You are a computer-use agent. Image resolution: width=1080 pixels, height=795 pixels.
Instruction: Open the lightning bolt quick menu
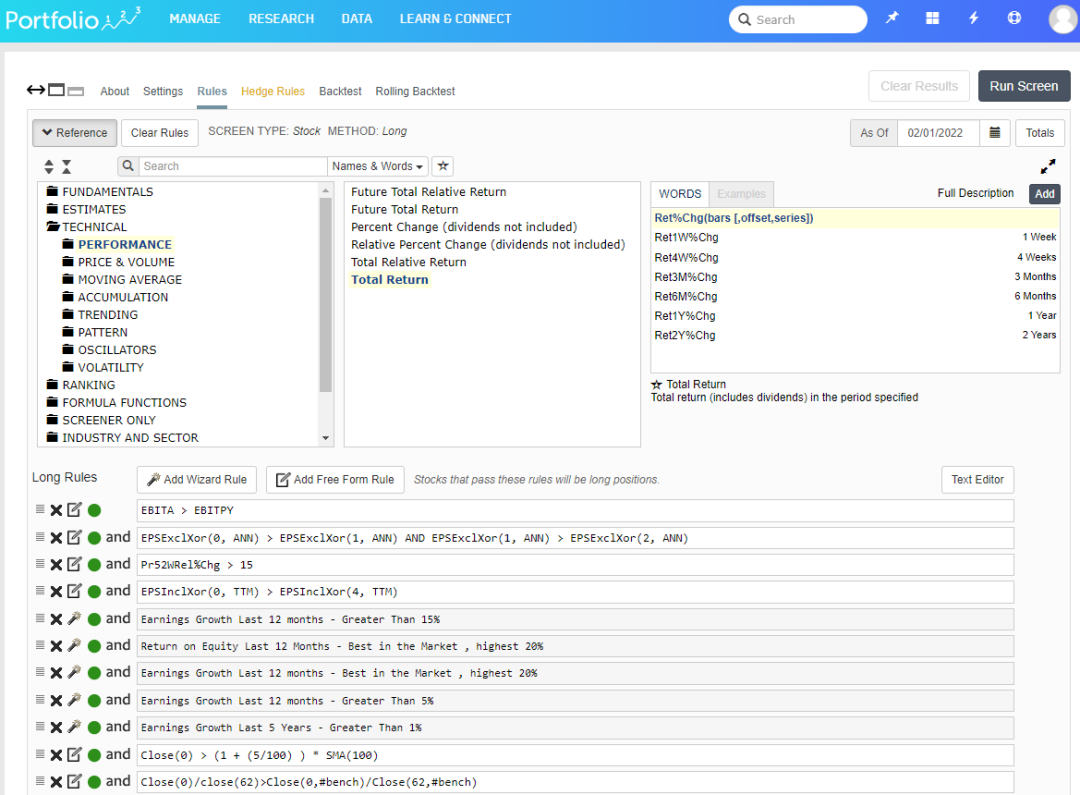pos(973,19)
